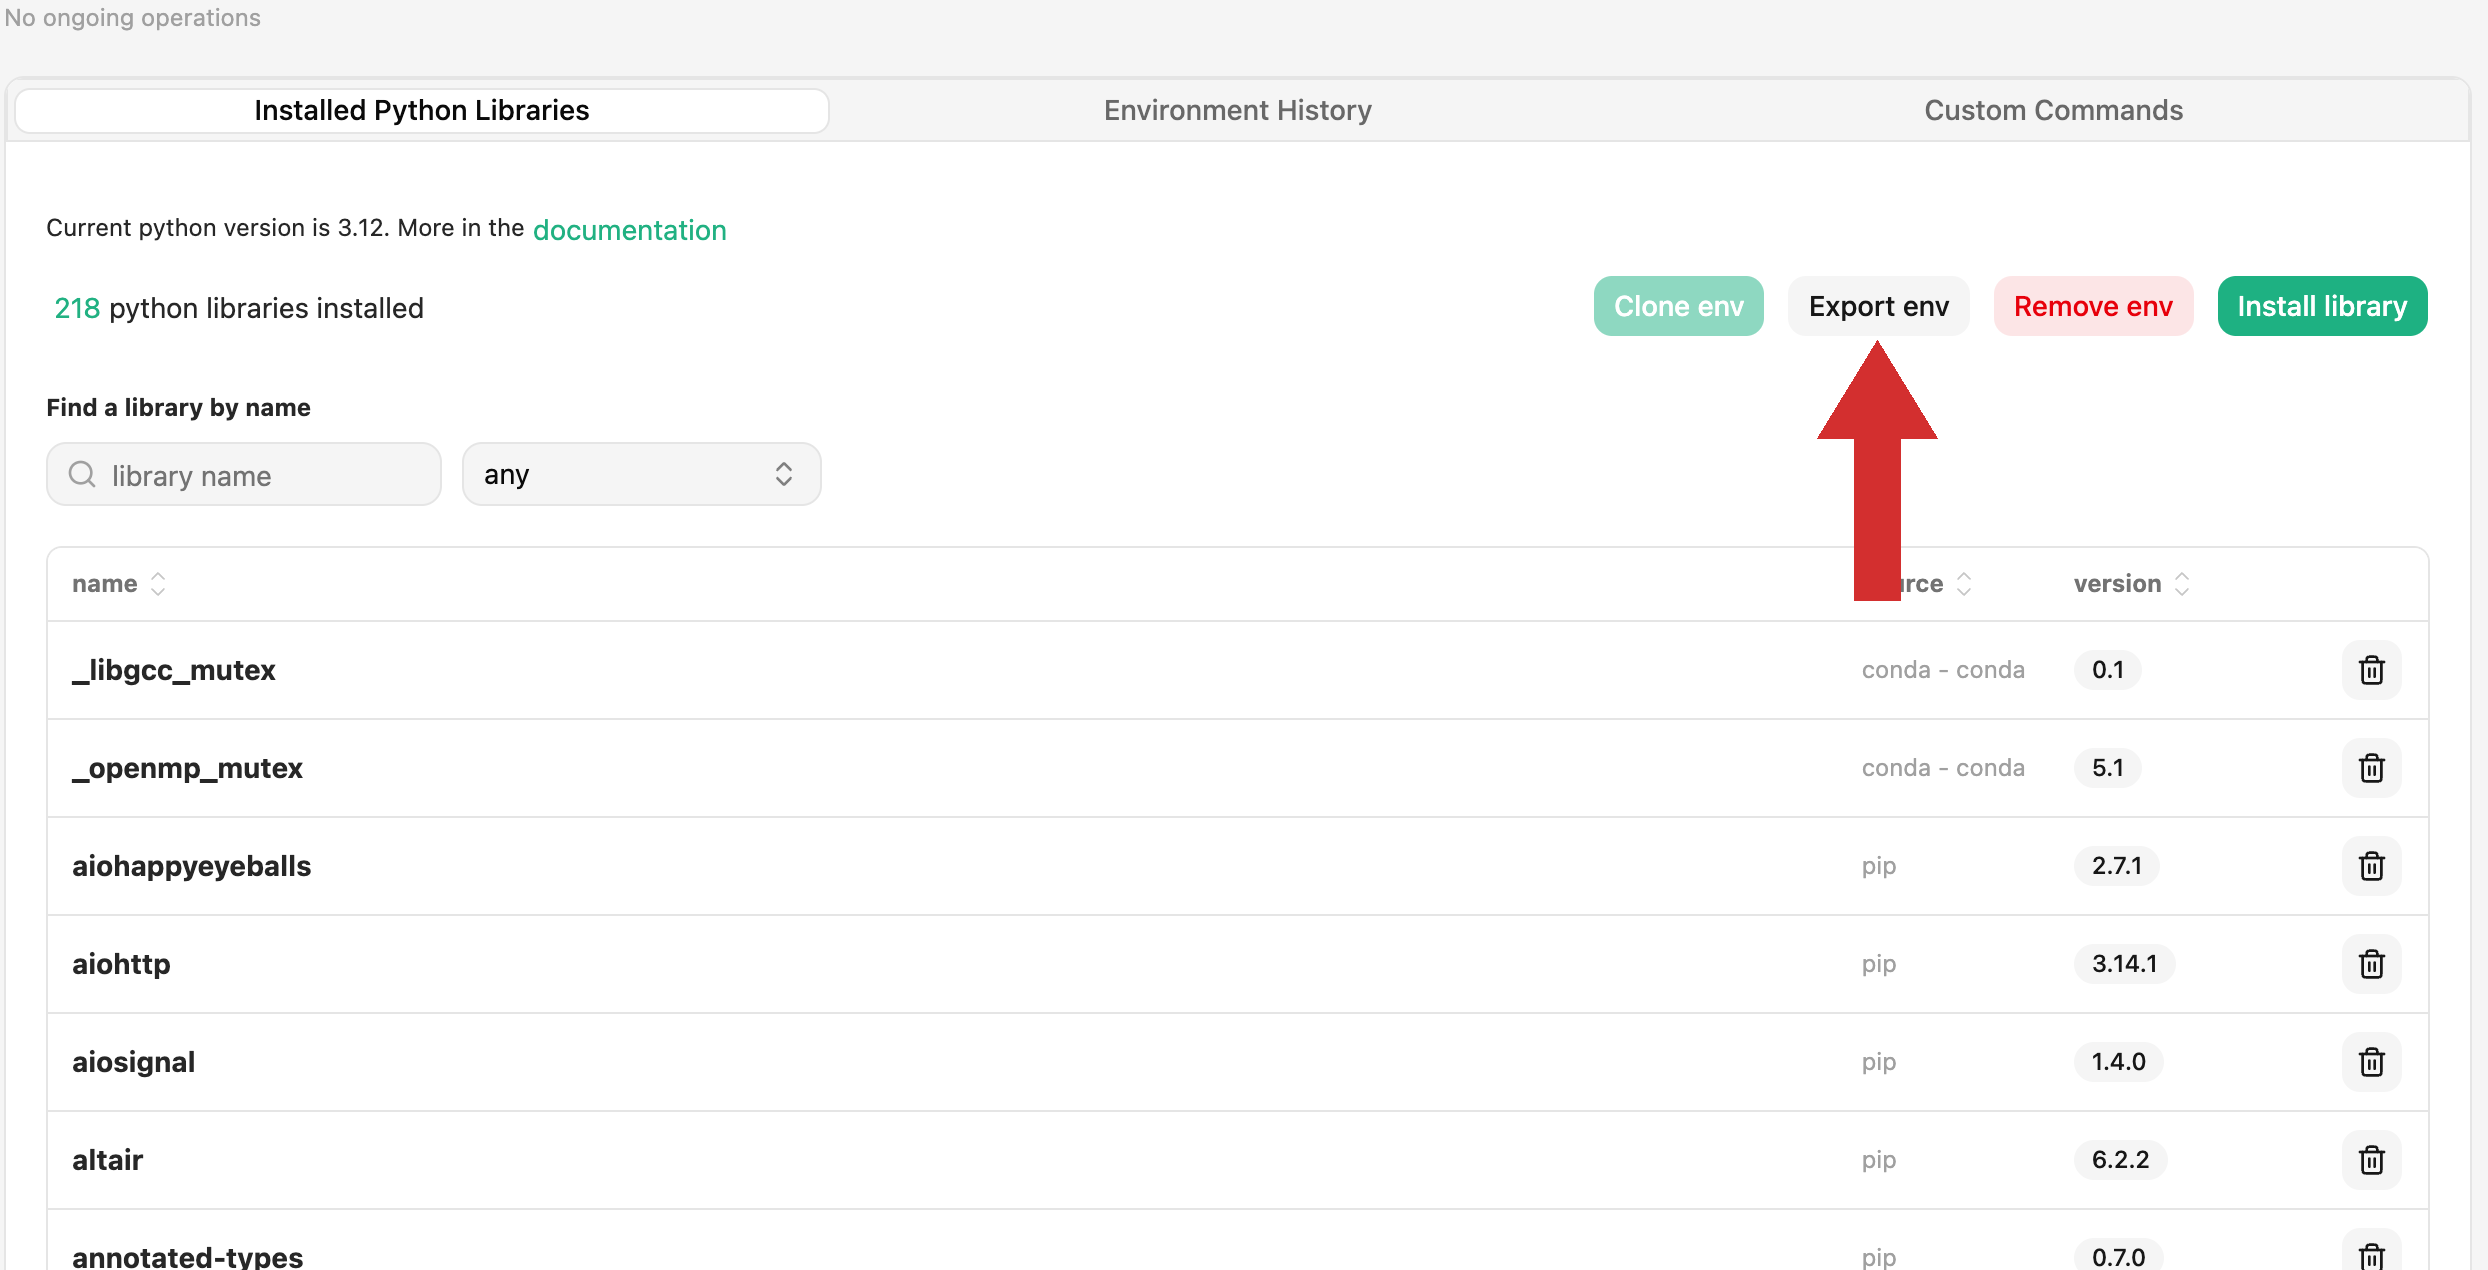Click 'Find a library by name' label
This screenshot has width=2488, height=1270.
[178, 408]
